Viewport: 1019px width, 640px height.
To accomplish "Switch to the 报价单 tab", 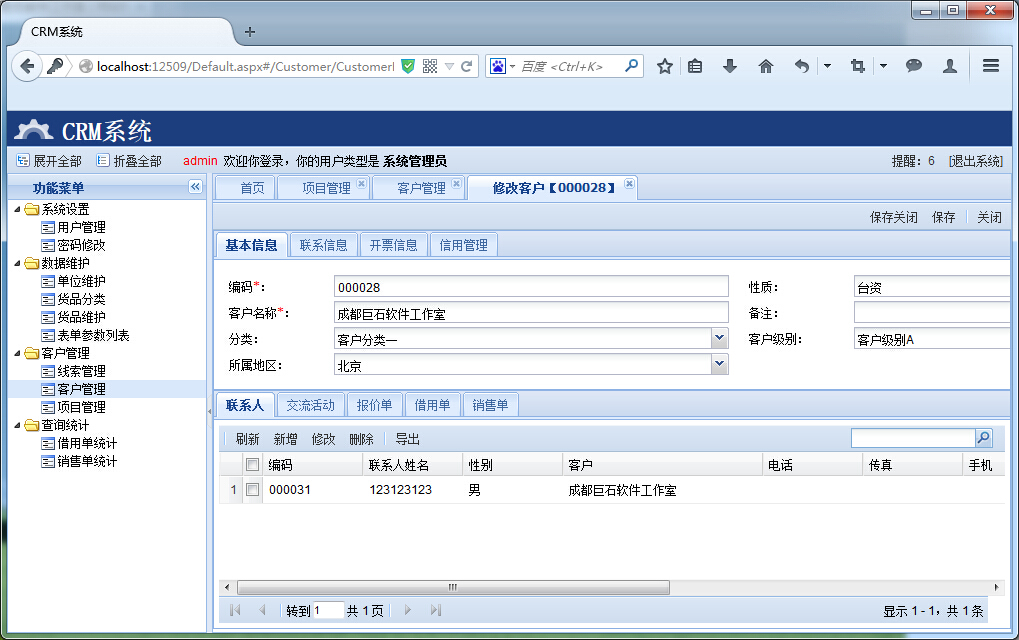I will [375, 405].
